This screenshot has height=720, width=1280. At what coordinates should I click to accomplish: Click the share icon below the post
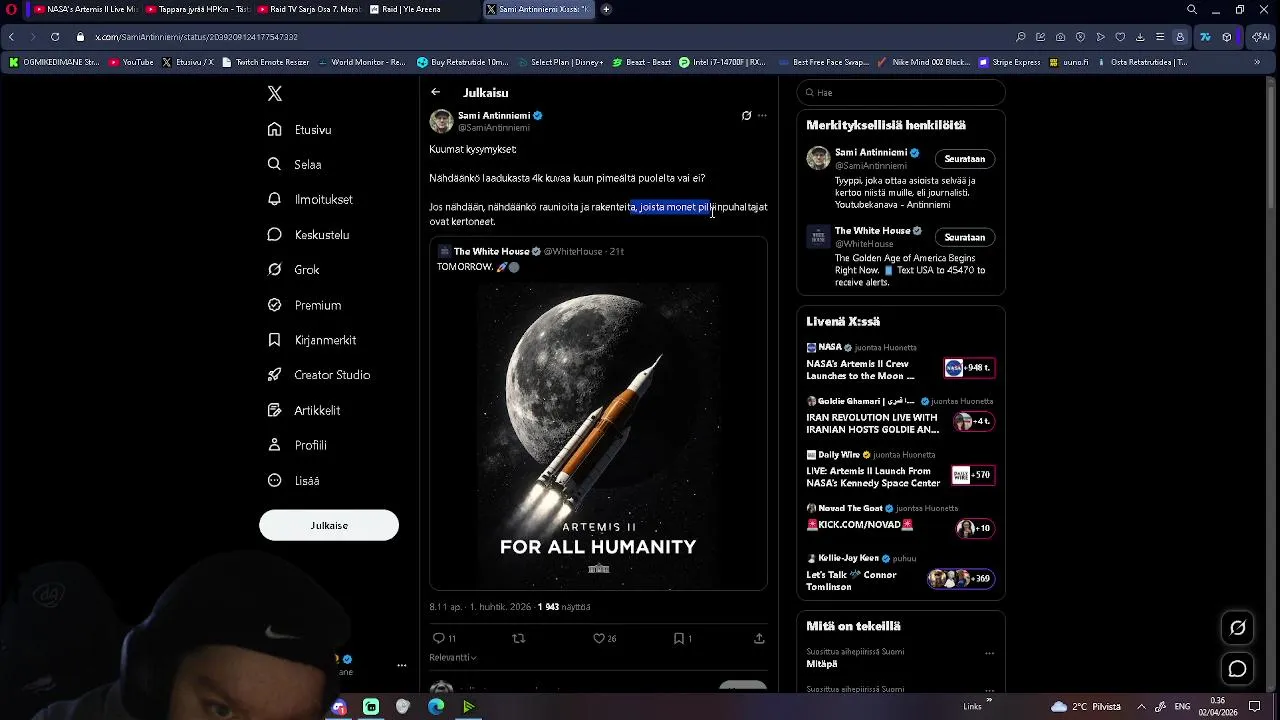click(x=759, y=638)
